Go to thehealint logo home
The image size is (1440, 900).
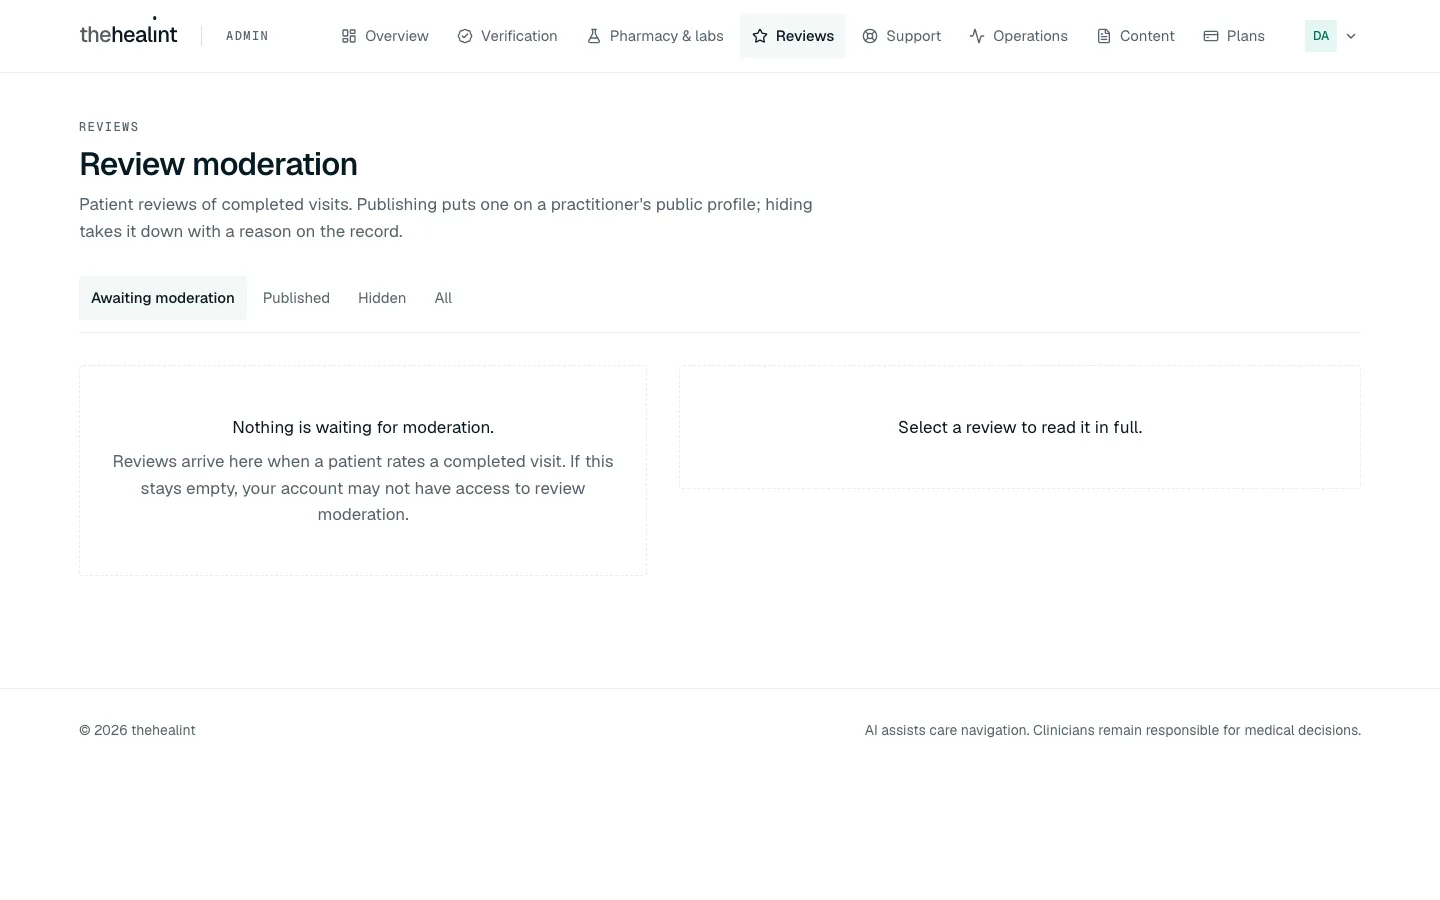tap(128, 33)
